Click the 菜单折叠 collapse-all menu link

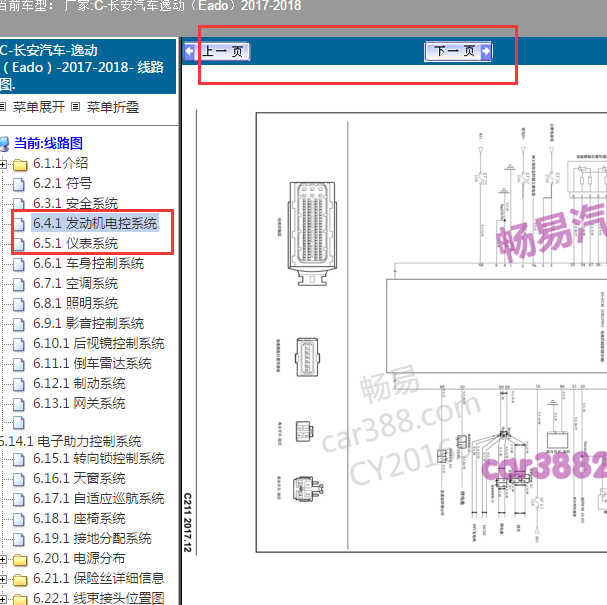click(x=113, y=107)
